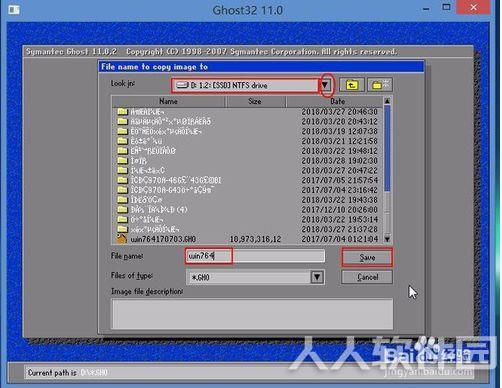Open the Look in drive dropdown arrow
502x388 pixels.
pos(325,85)
